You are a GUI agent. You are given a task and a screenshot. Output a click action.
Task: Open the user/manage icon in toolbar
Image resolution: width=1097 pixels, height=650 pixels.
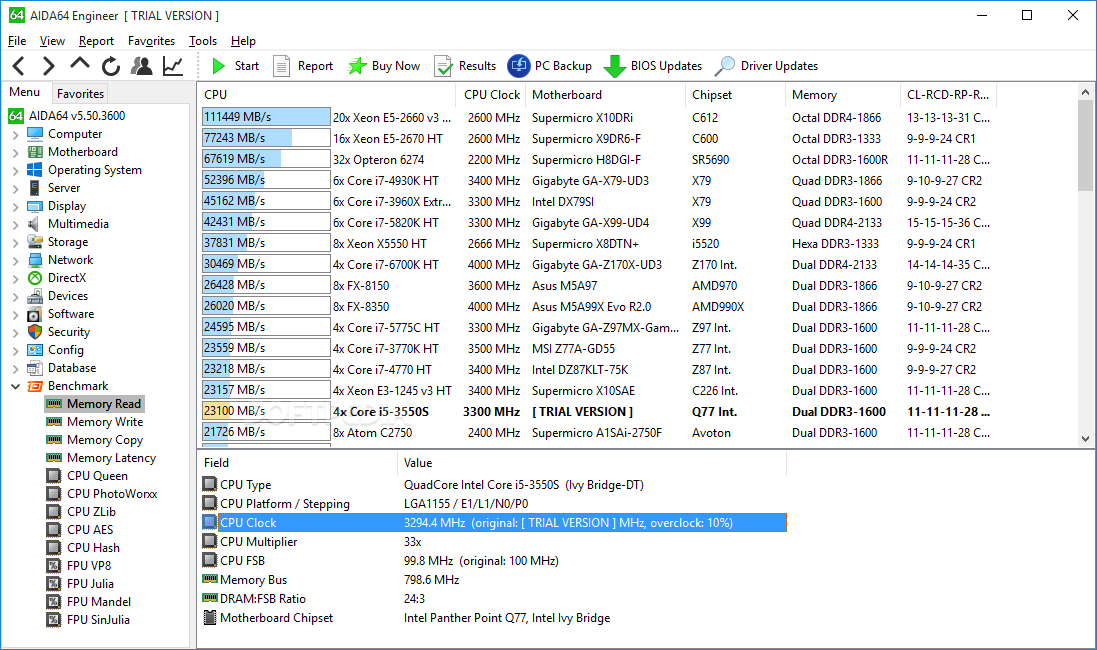(x=141, y=66)
